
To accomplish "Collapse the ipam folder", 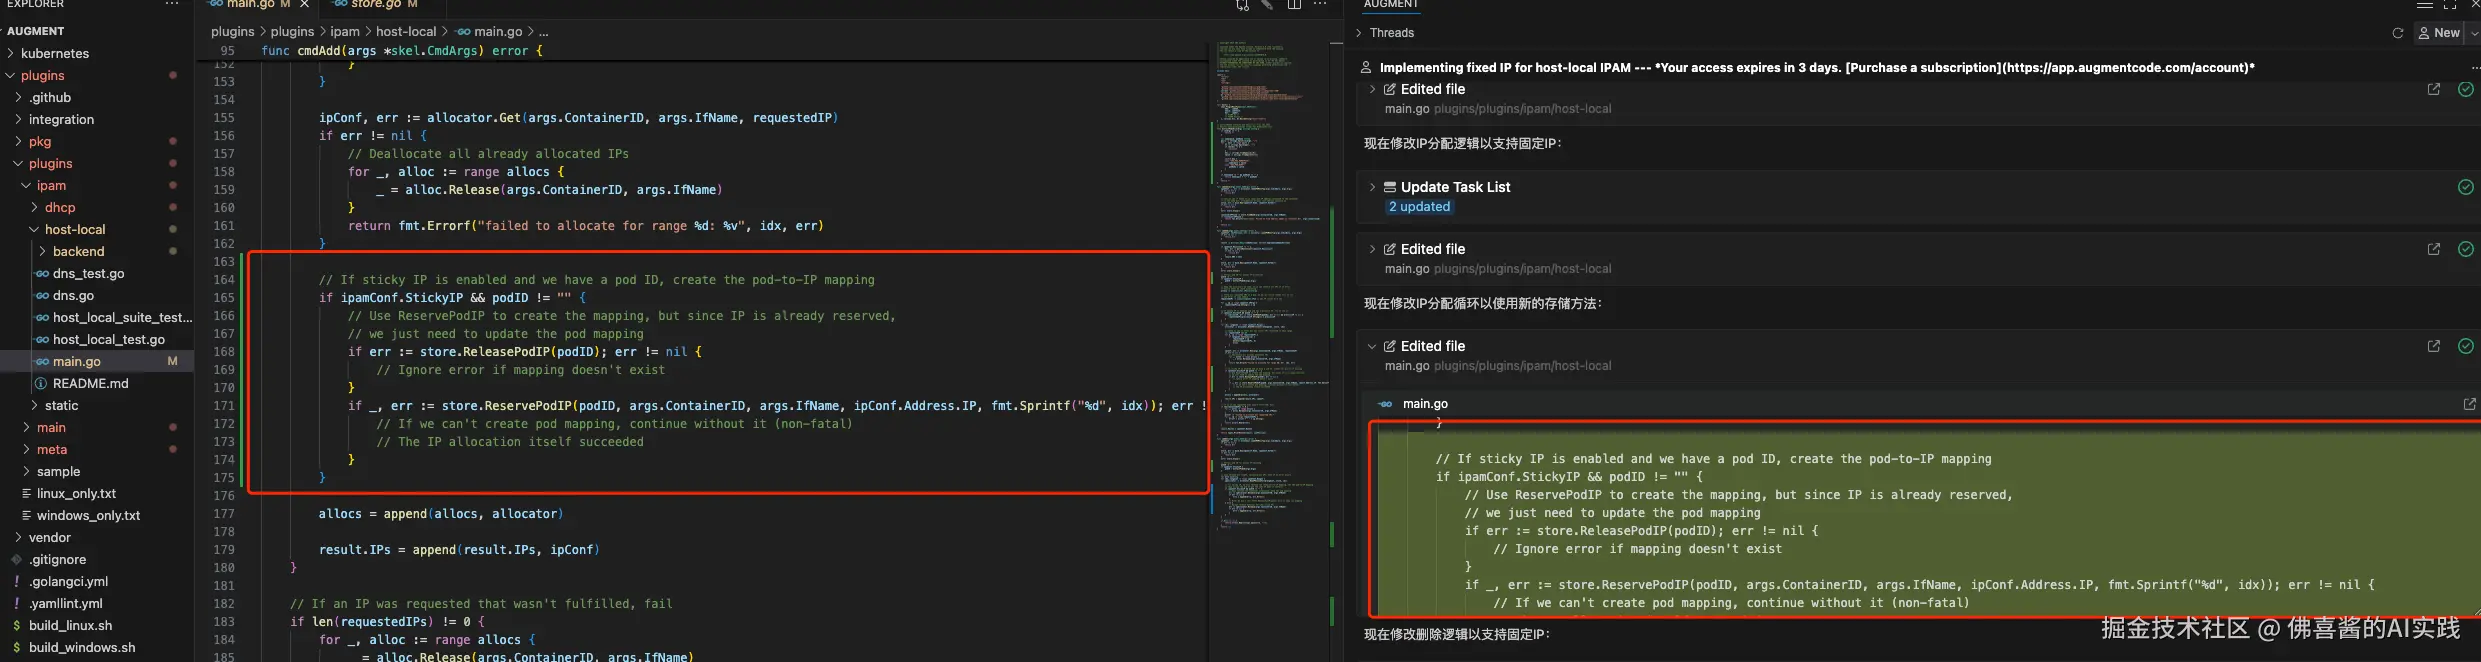I will 97,185.
